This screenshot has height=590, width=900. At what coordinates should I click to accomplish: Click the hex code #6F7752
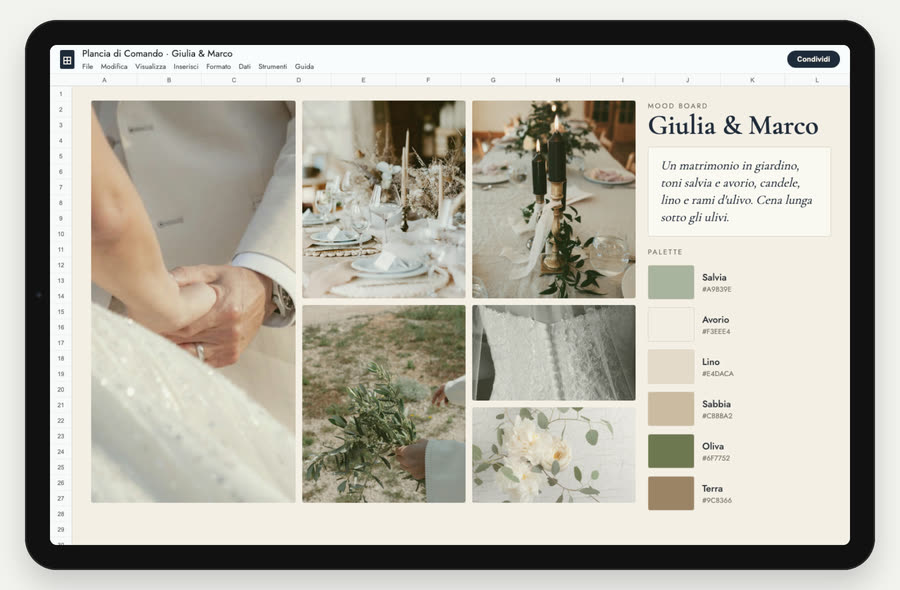point(716,458)
